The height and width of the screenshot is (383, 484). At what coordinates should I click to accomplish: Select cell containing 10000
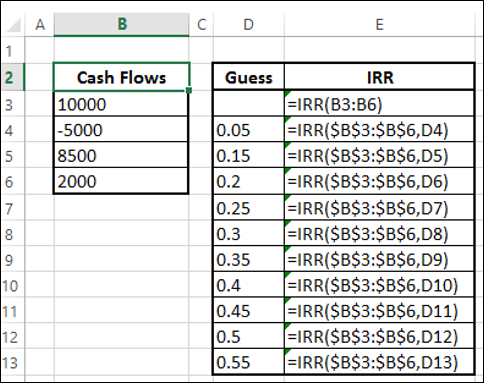(x=121, y=104)
